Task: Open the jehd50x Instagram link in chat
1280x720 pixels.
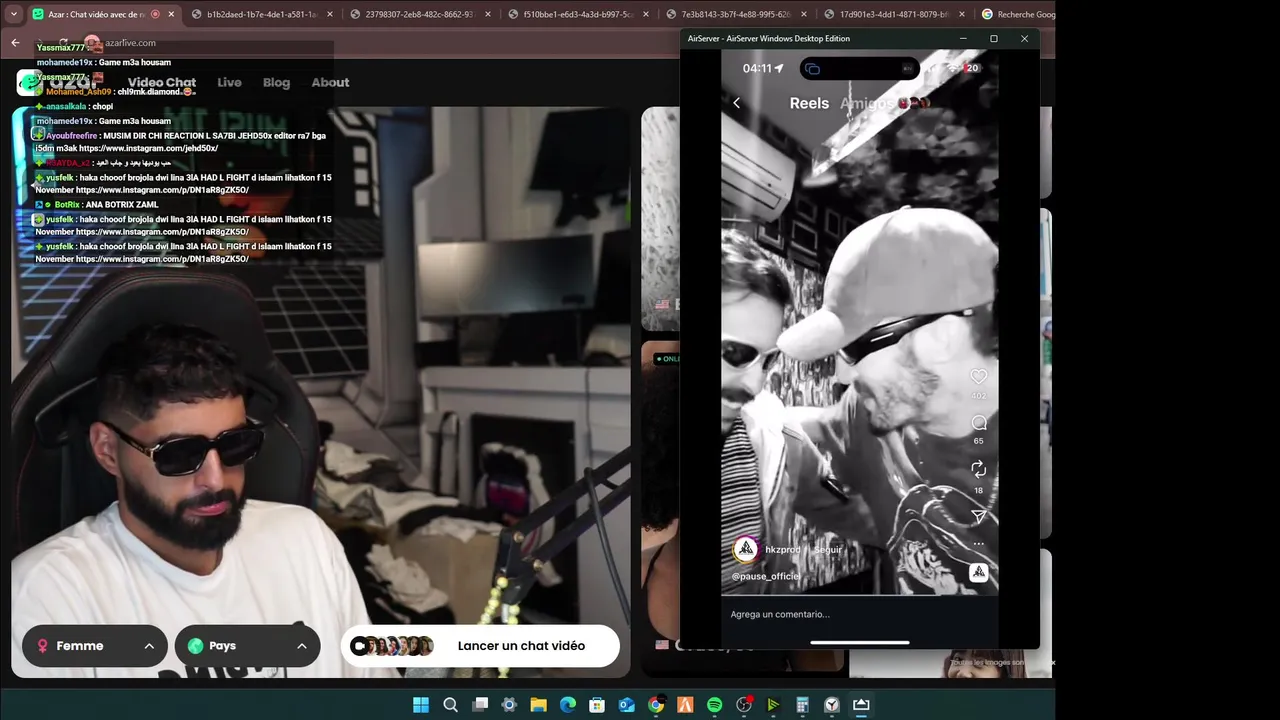Action: pos(148,148)
